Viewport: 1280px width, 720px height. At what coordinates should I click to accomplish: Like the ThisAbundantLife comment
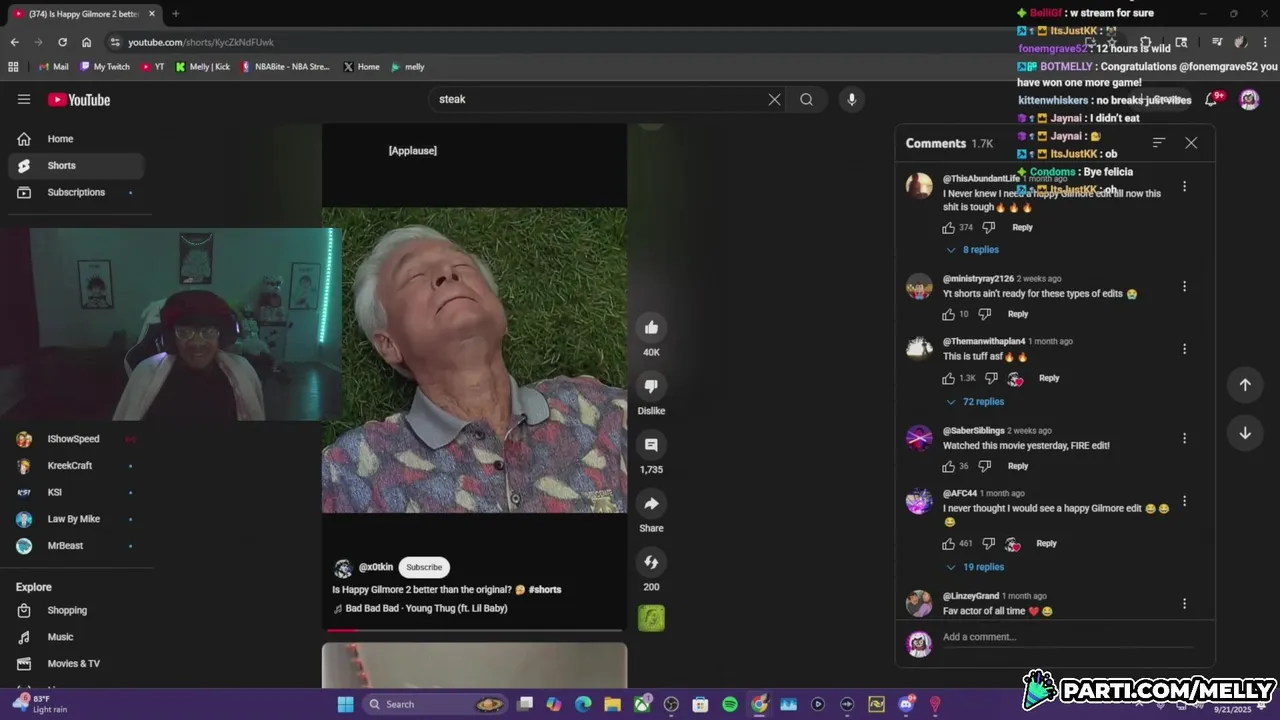[949, 228]
